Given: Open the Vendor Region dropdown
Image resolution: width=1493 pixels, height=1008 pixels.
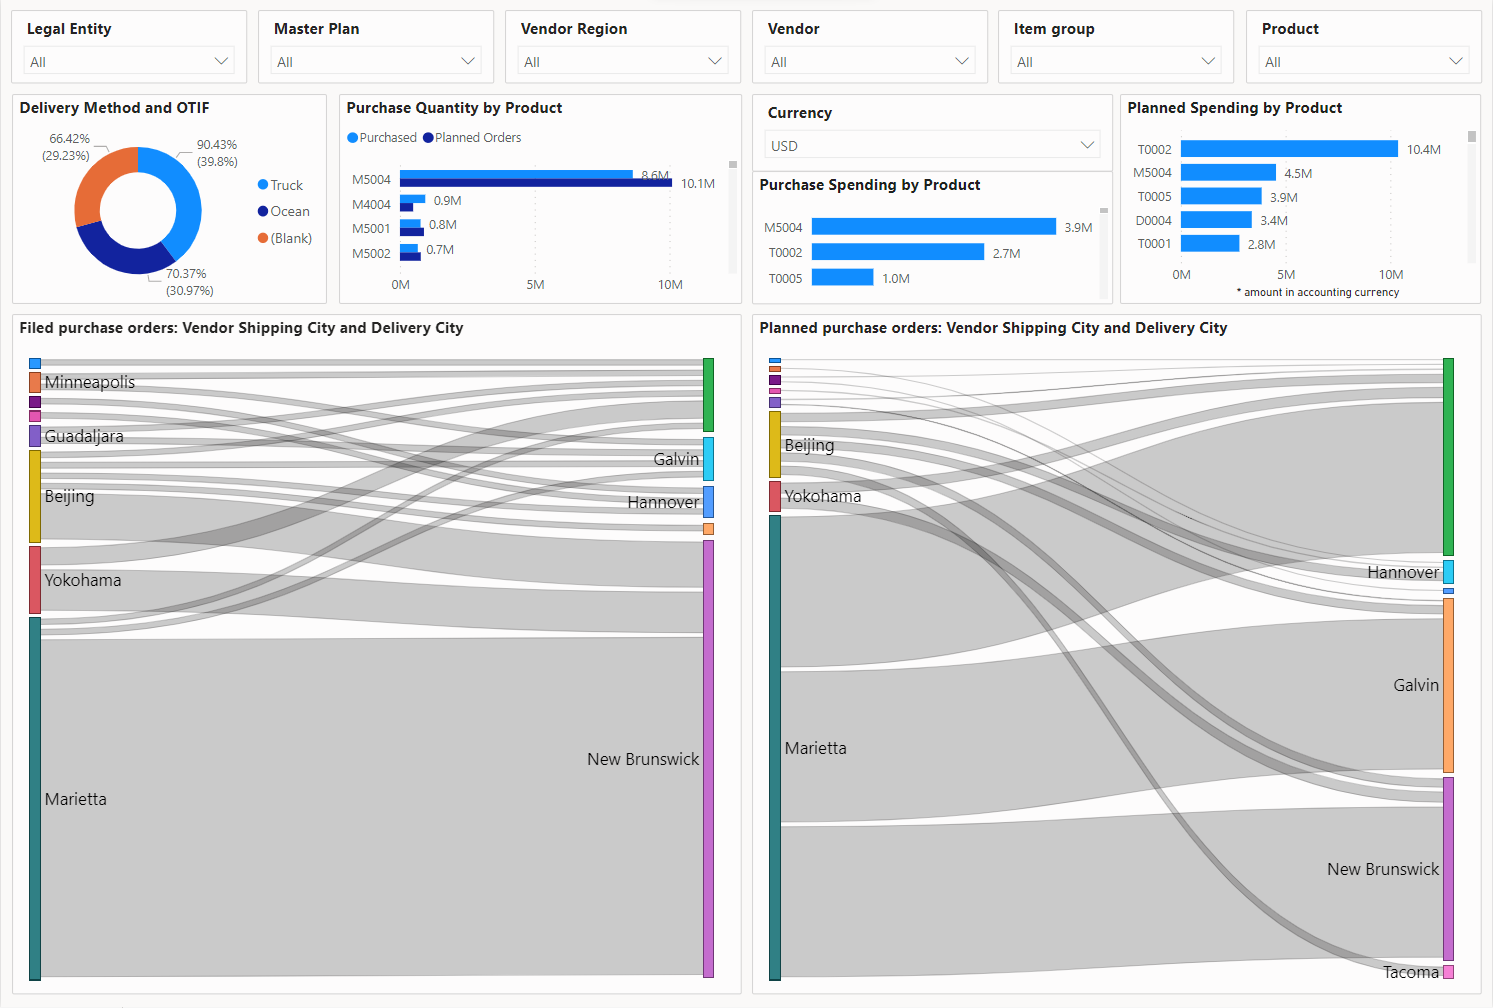Looking at the screenshot, I should click(x=623, y=61).
